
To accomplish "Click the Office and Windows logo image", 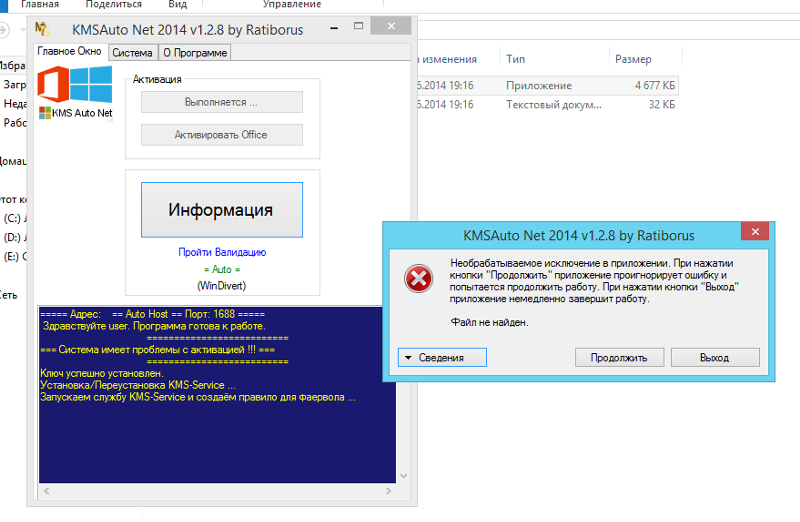I will coord(75,84).
